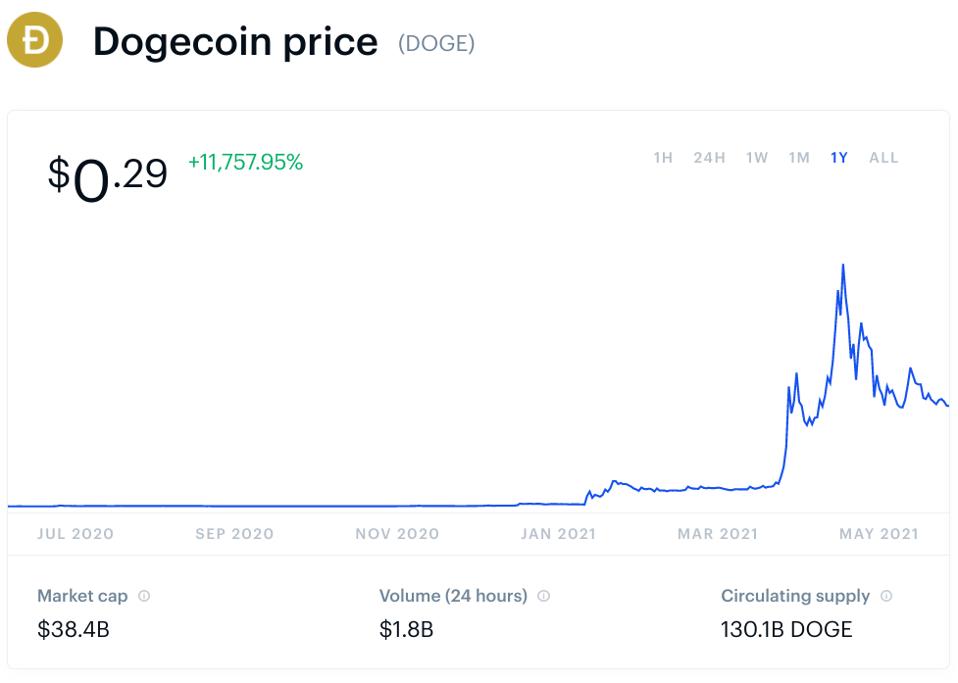Open the Volume (24 hours) info icon
958x683 pixels.
pos(544,596)
